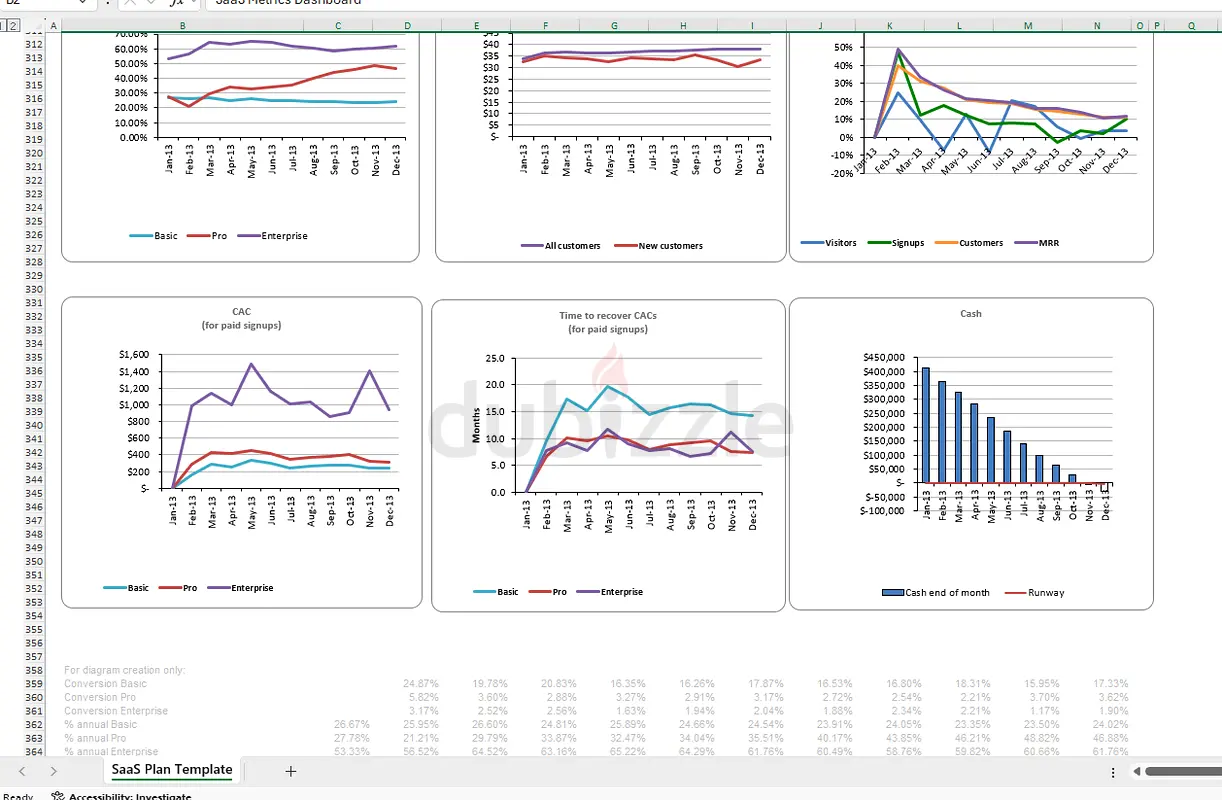Expand outline to level 2

14,25
